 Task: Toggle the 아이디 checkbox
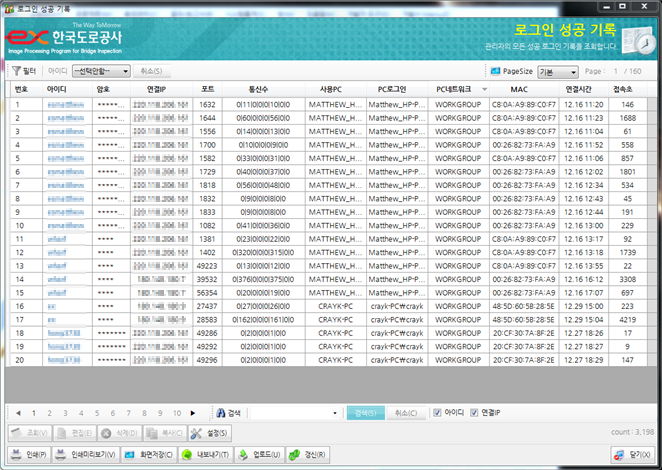pos(438,412)
